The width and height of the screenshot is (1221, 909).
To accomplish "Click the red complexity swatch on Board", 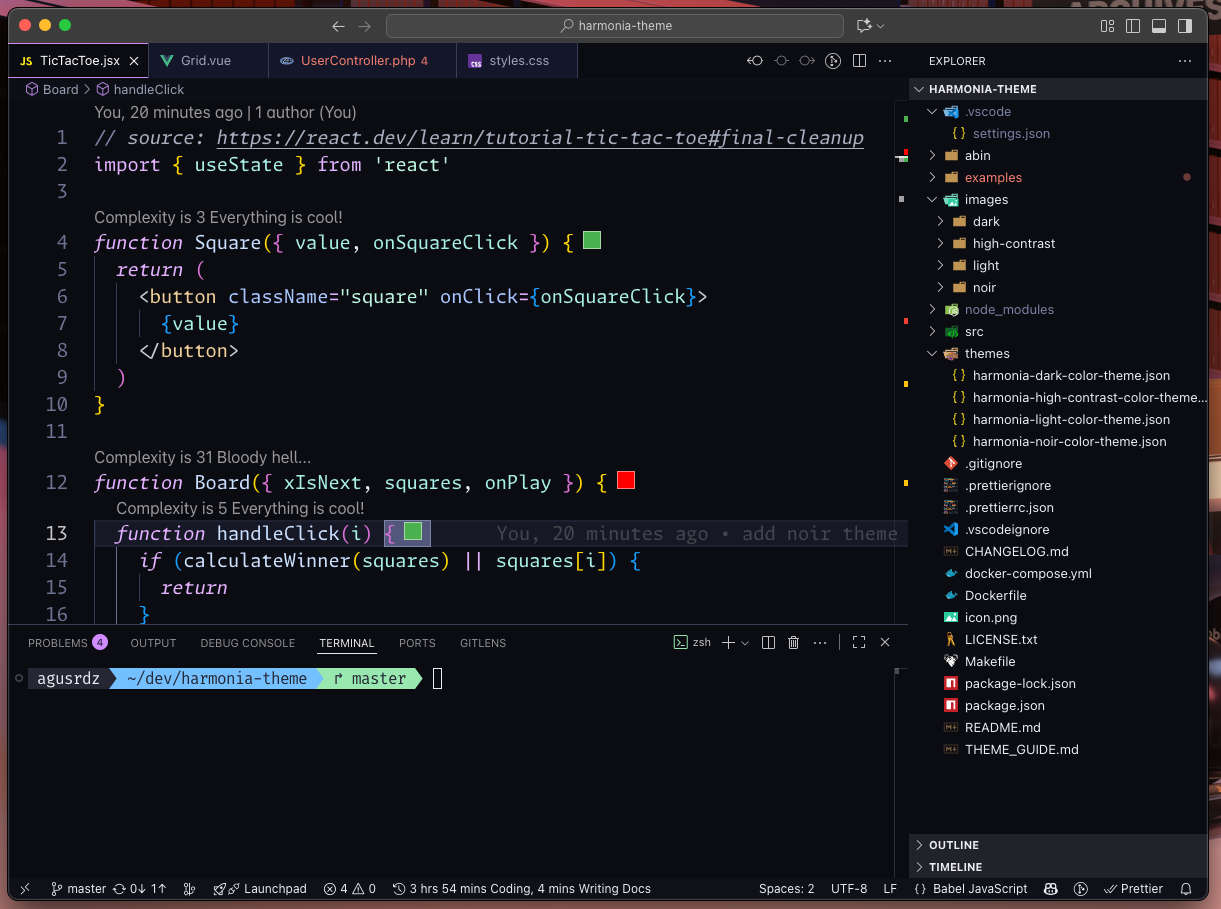I will pyautogui.click(x=626, y=481).
